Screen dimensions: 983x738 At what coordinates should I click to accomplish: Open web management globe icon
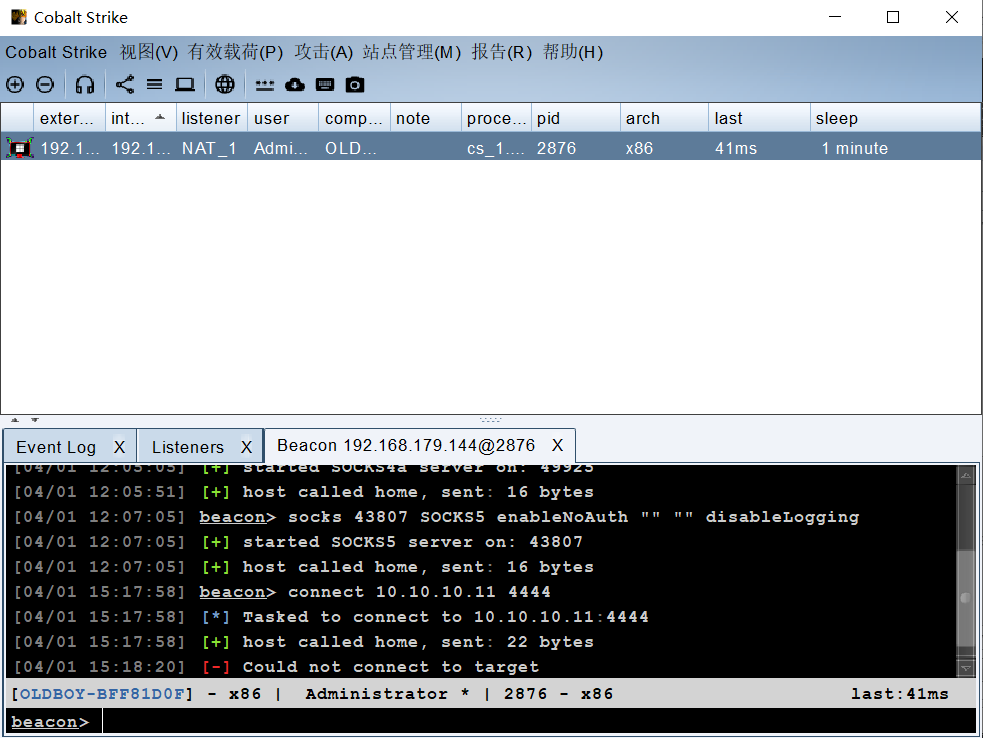[x=224, y=85]
